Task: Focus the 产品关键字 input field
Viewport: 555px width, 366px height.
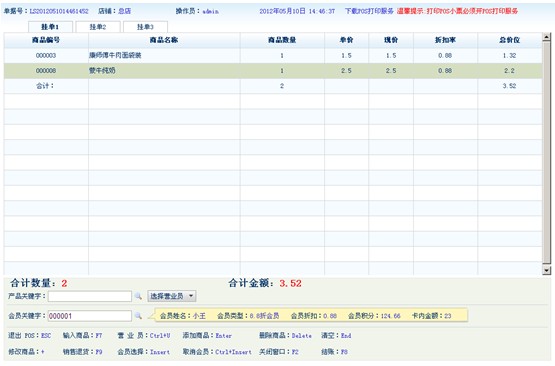Action: [90, 296]
